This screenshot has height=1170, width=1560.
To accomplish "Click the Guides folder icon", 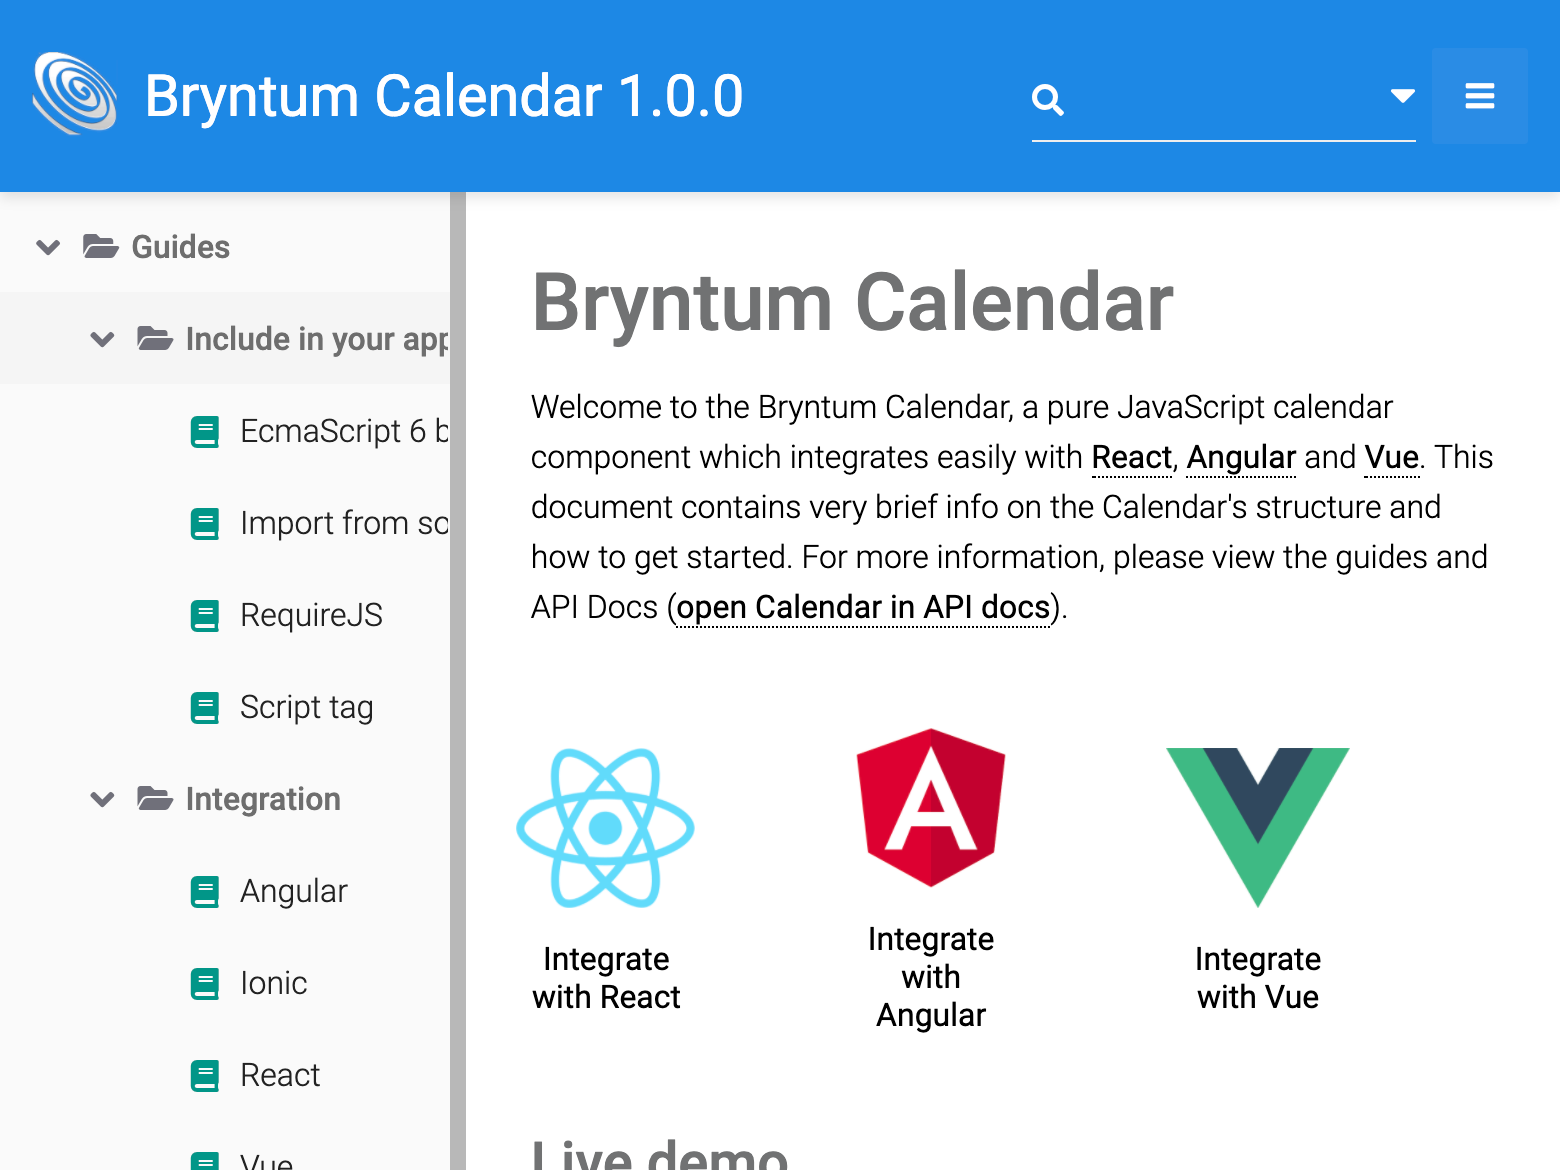I will 100,246.
